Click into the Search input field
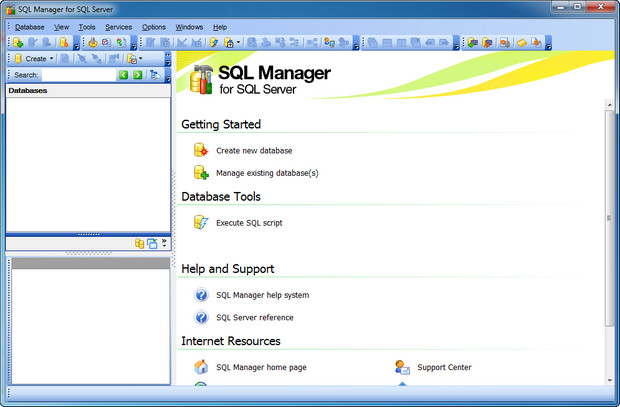Viewport: 620px width, 407px height. (78, 75)
